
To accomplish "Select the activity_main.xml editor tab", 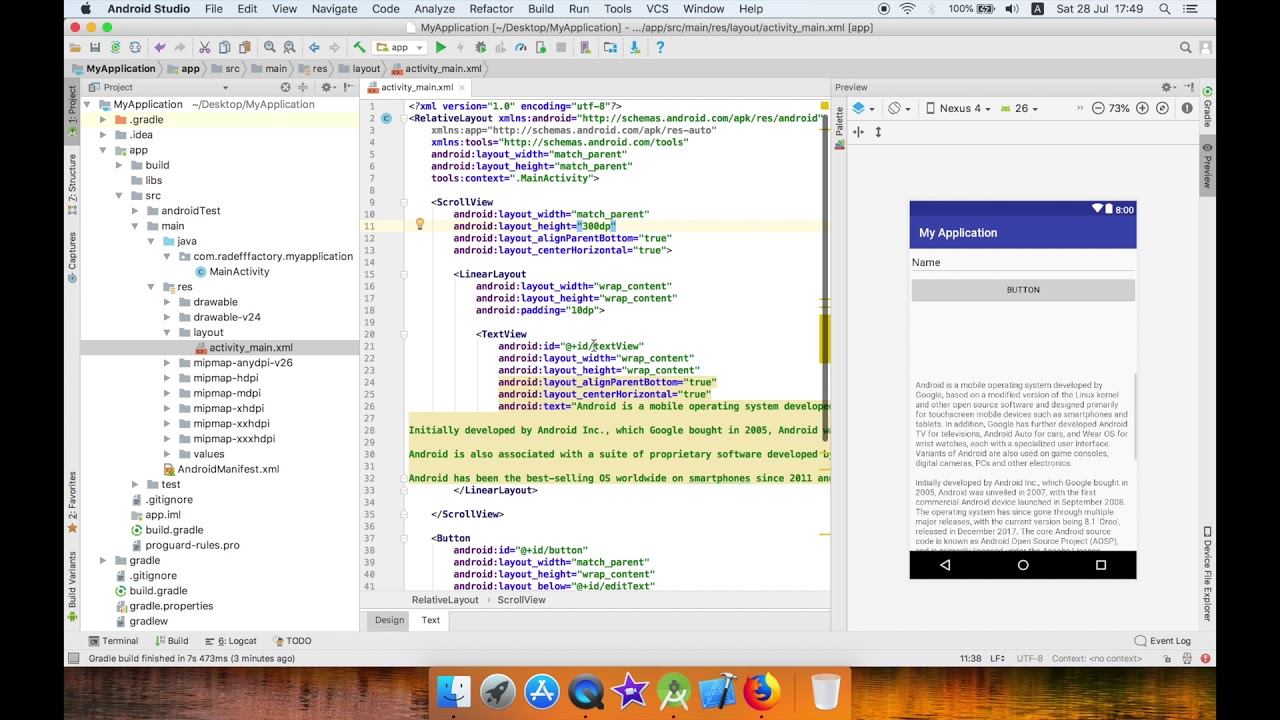I will (416, 87).
